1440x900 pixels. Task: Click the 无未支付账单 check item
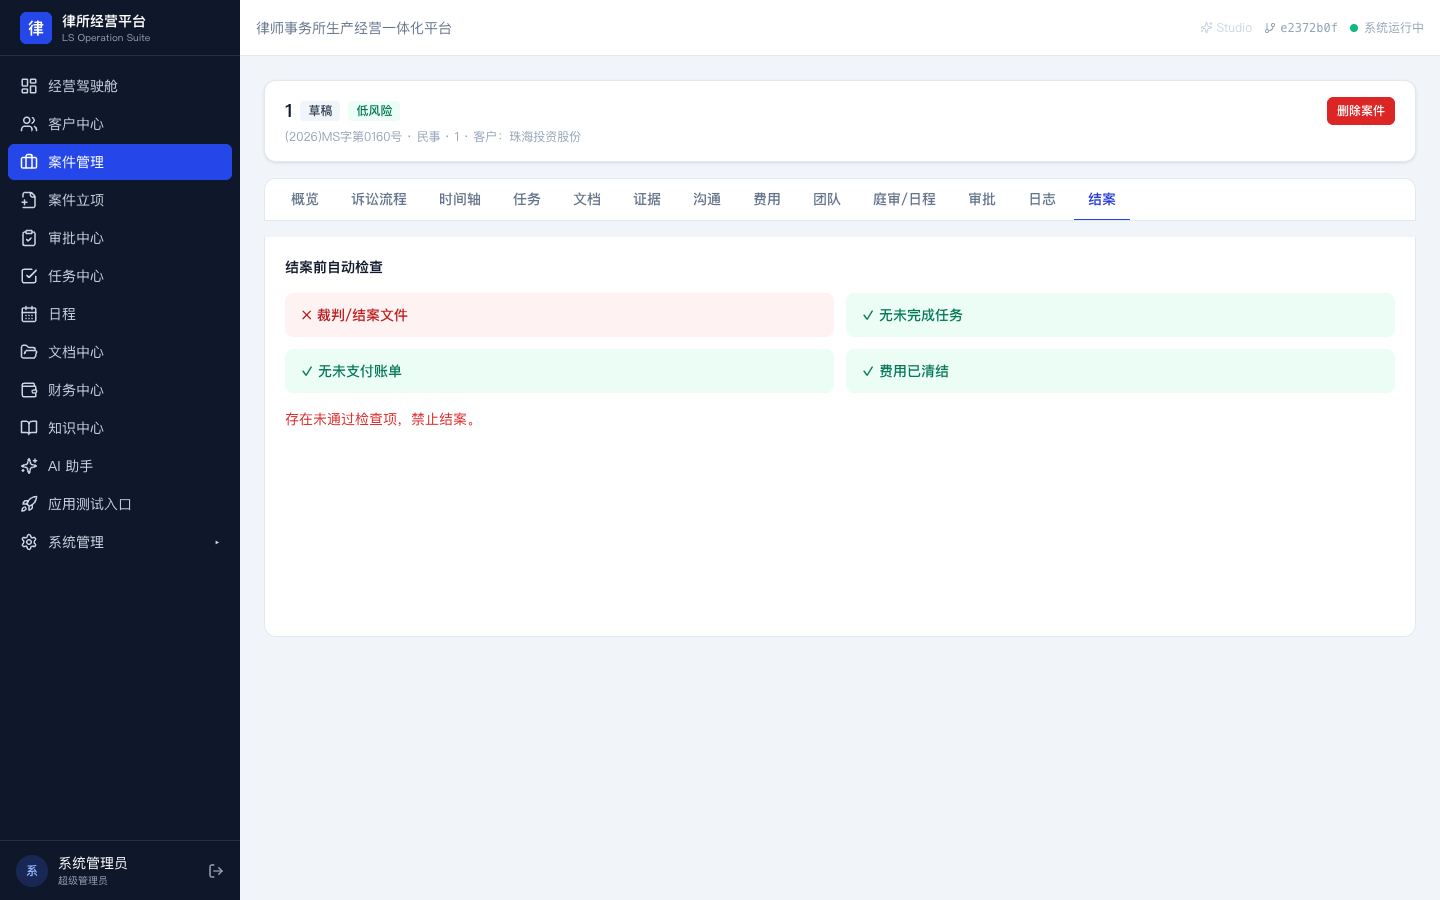click(559, 371)
